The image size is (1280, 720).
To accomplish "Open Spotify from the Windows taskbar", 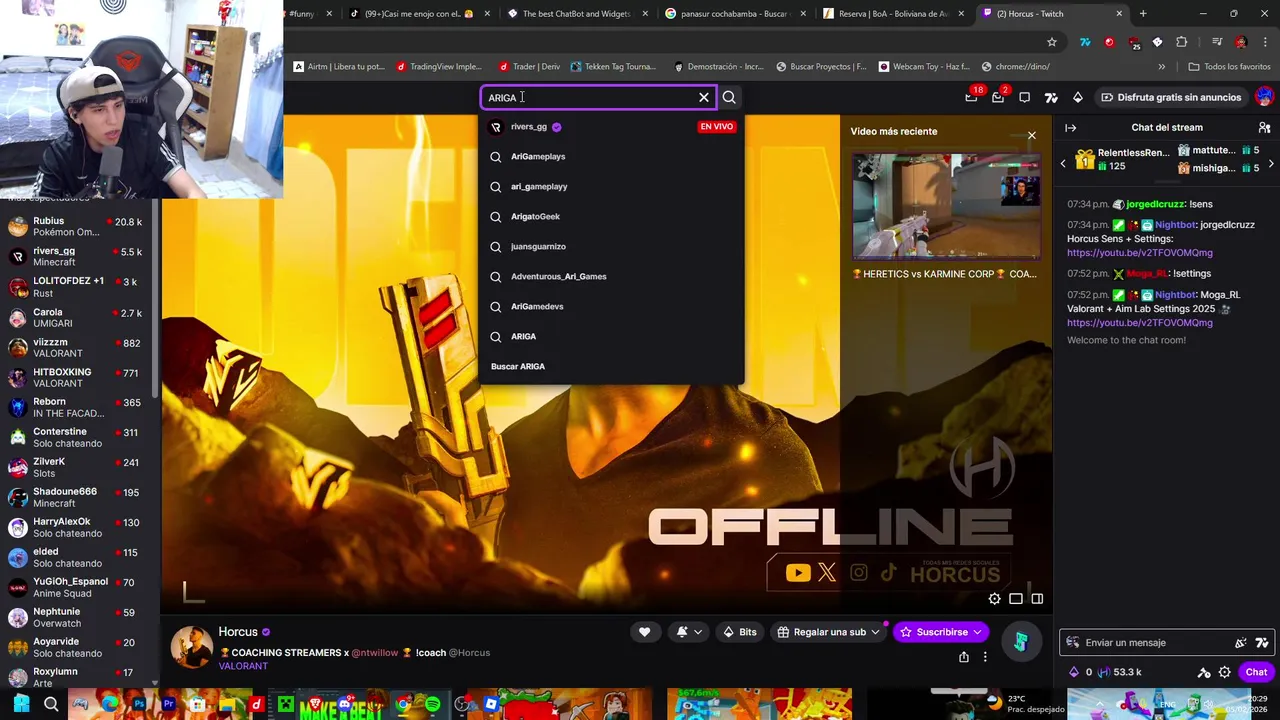I will point(432,705).
